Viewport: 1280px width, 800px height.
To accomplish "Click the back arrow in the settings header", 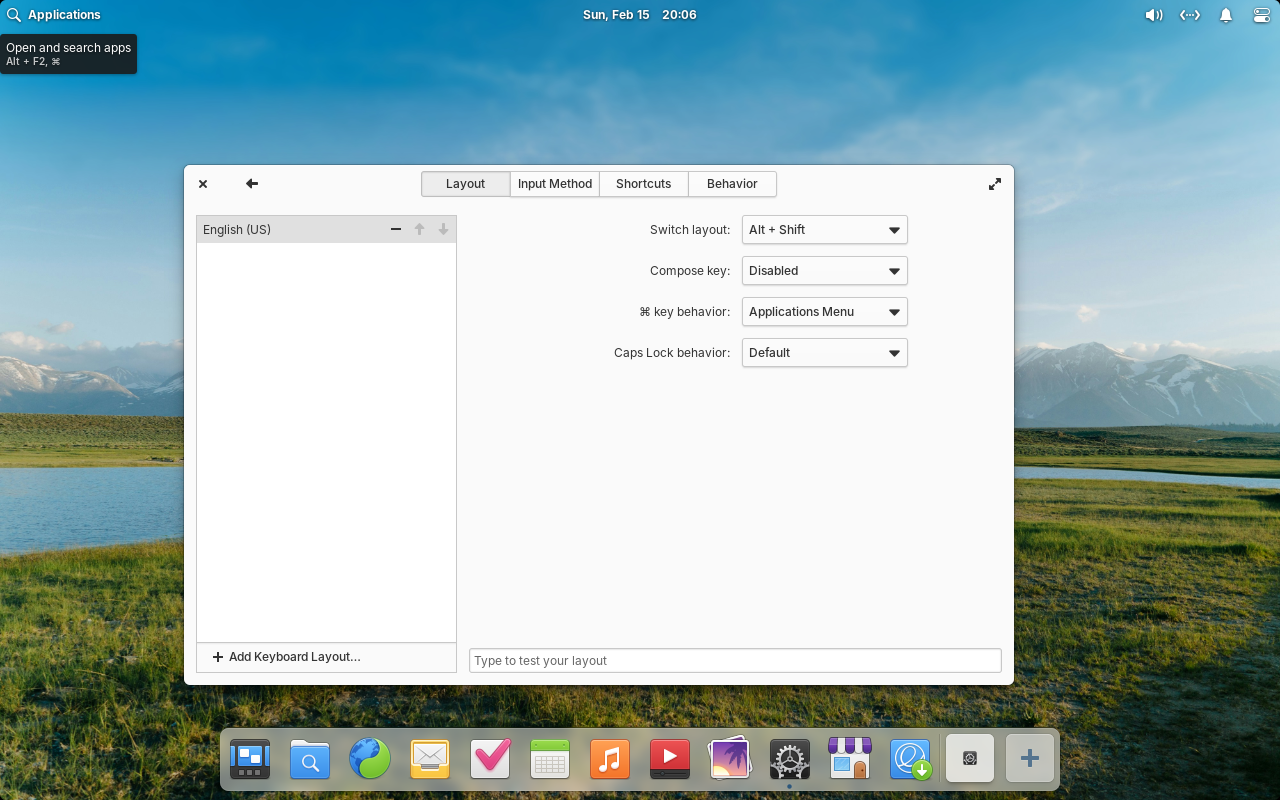I will point(252,184).
